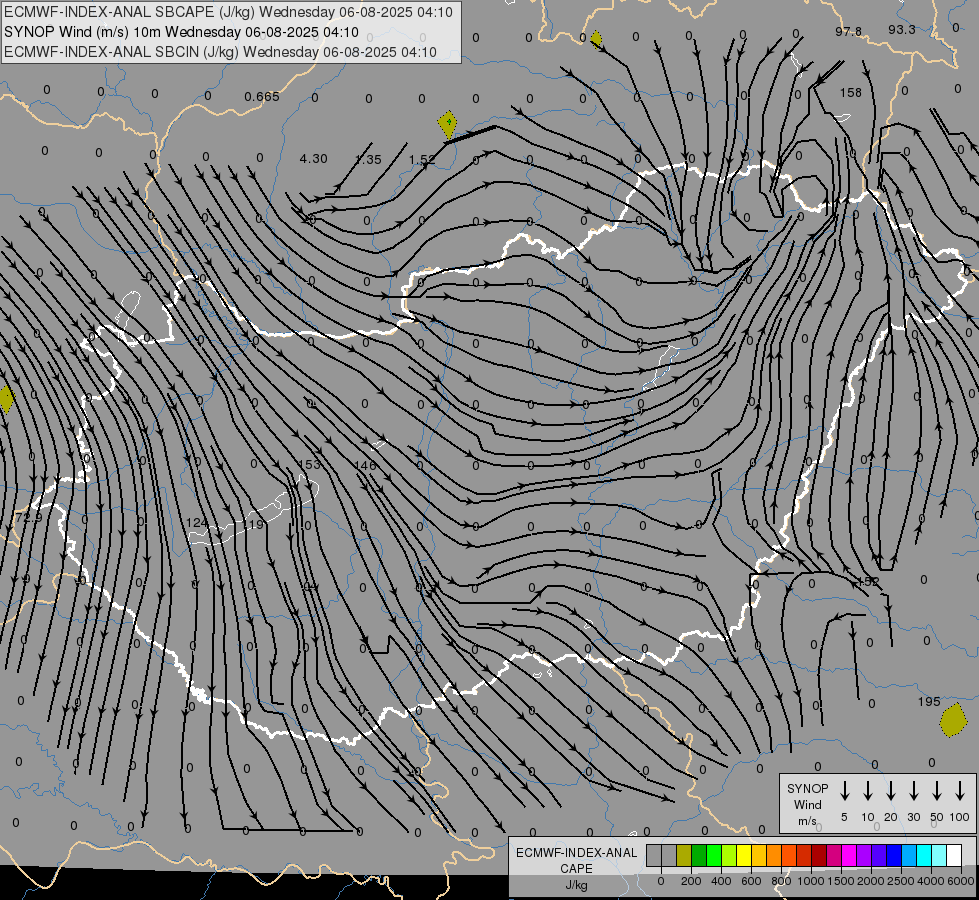
Task: Select the pure yellow swatch in the CAPE scale
Action: (744, 855)
